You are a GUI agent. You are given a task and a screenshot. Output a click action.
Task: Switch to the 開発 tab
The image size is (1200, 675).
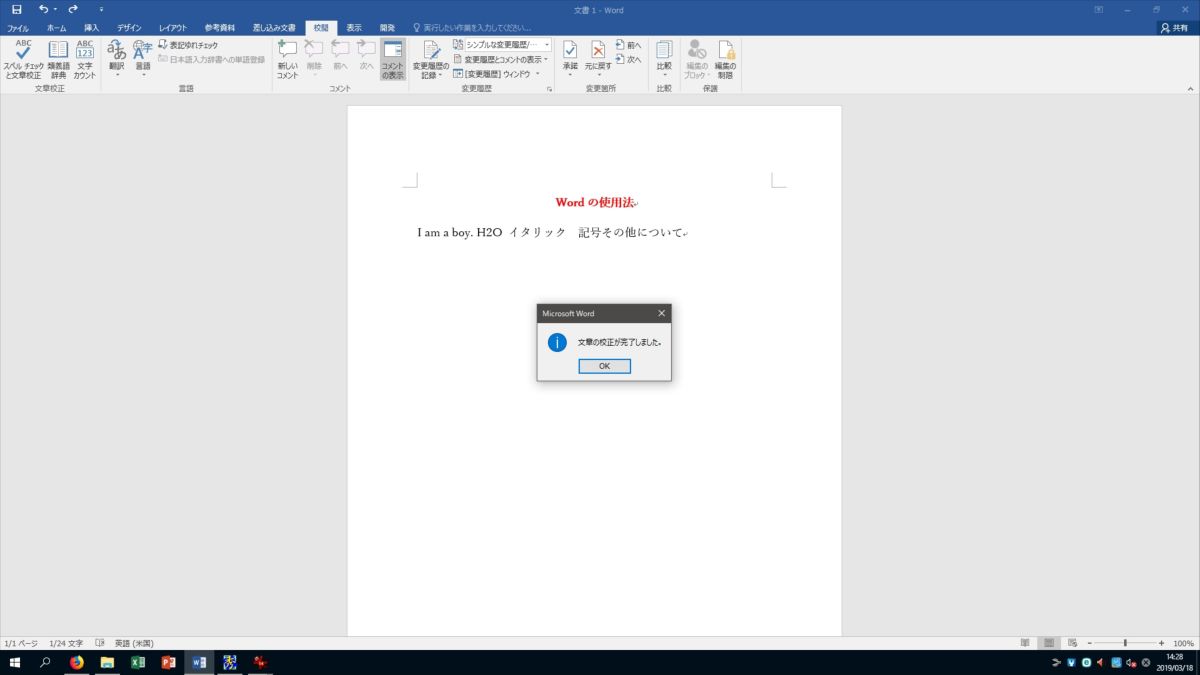coord(387,28)
